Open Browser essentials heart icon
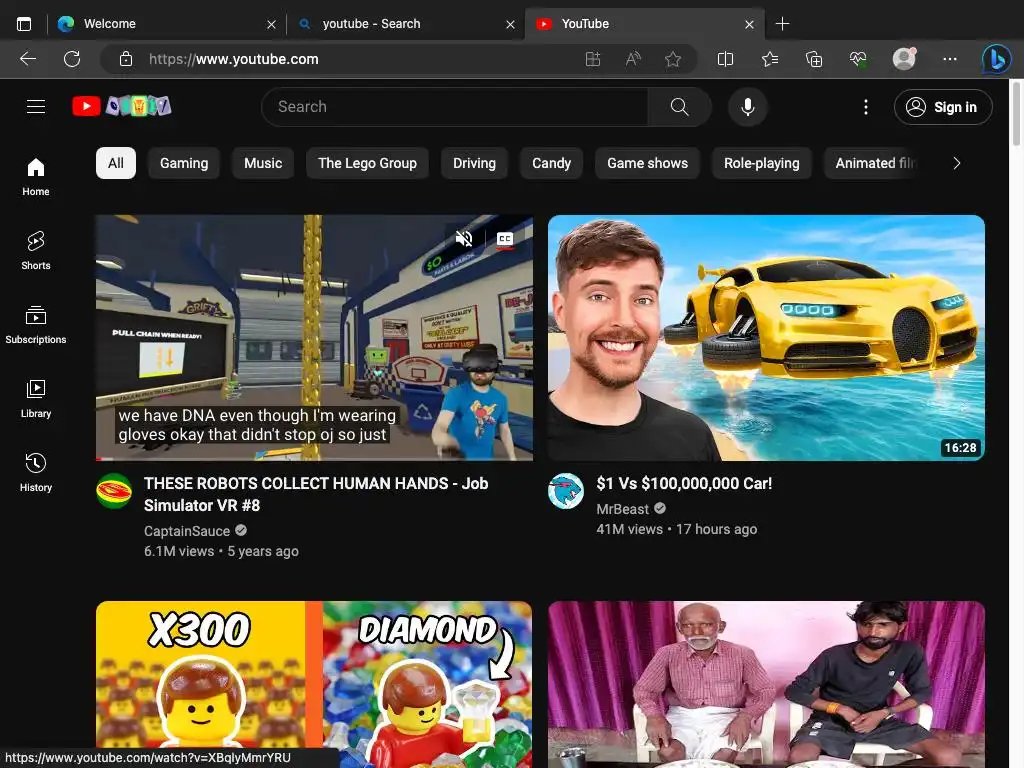The width and height of the screenshot is (1024, 768). (858, 59)
